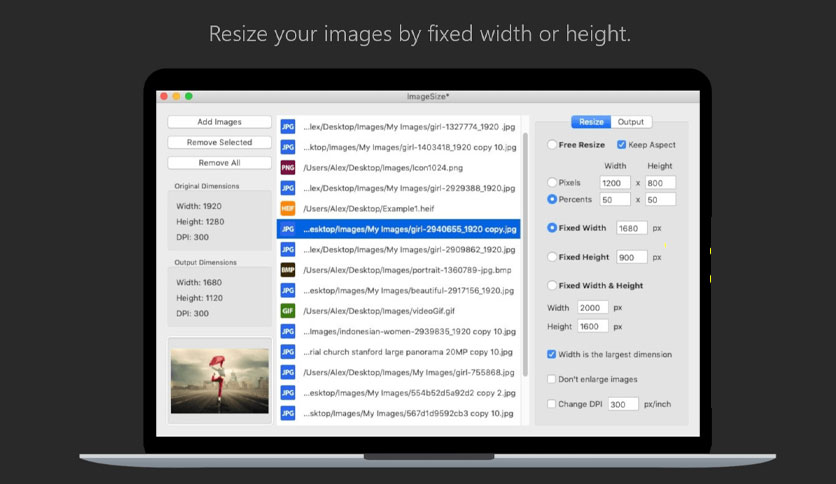This screenshot has height=484, width=836.
Task: Select file girl-2929388_1920.jpg
Action: pos(398,188)
